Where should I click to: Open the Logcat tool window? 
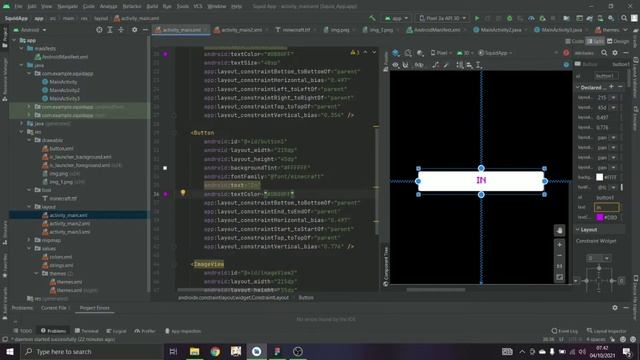(116, 331)
